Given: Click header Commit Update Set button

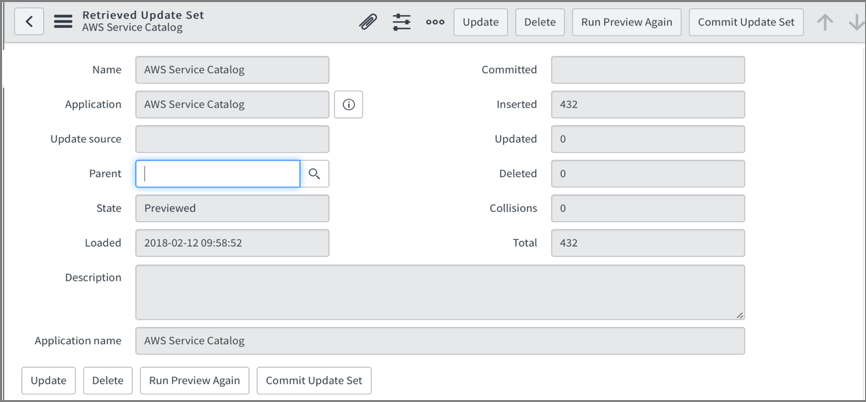Looking at the screenshot, I should (x=746, y=22).
